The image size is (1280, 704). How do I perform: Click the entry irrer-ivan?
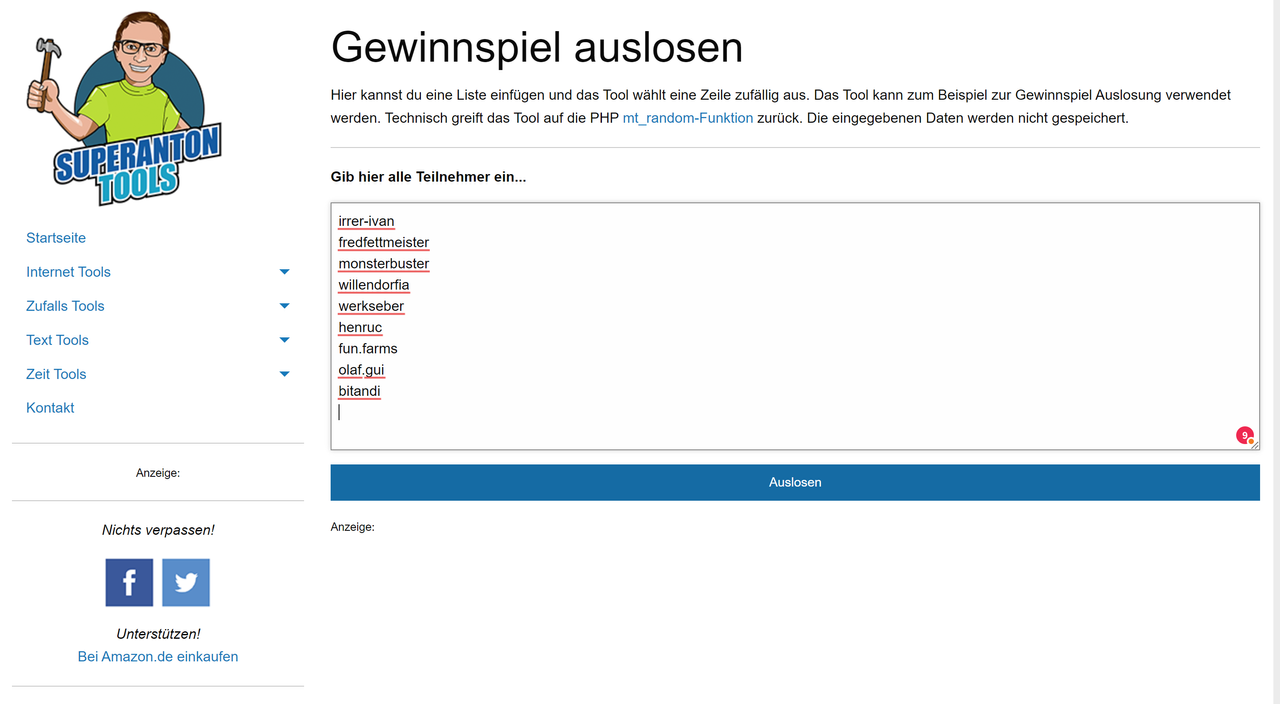click(366, 221)
